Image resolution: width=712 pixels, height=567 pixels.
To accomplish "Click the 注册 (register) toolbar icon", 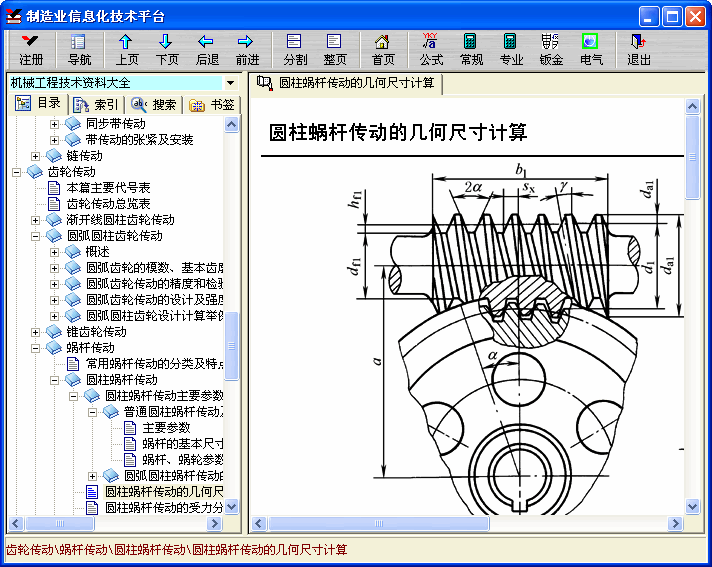I will coord(31,49).
